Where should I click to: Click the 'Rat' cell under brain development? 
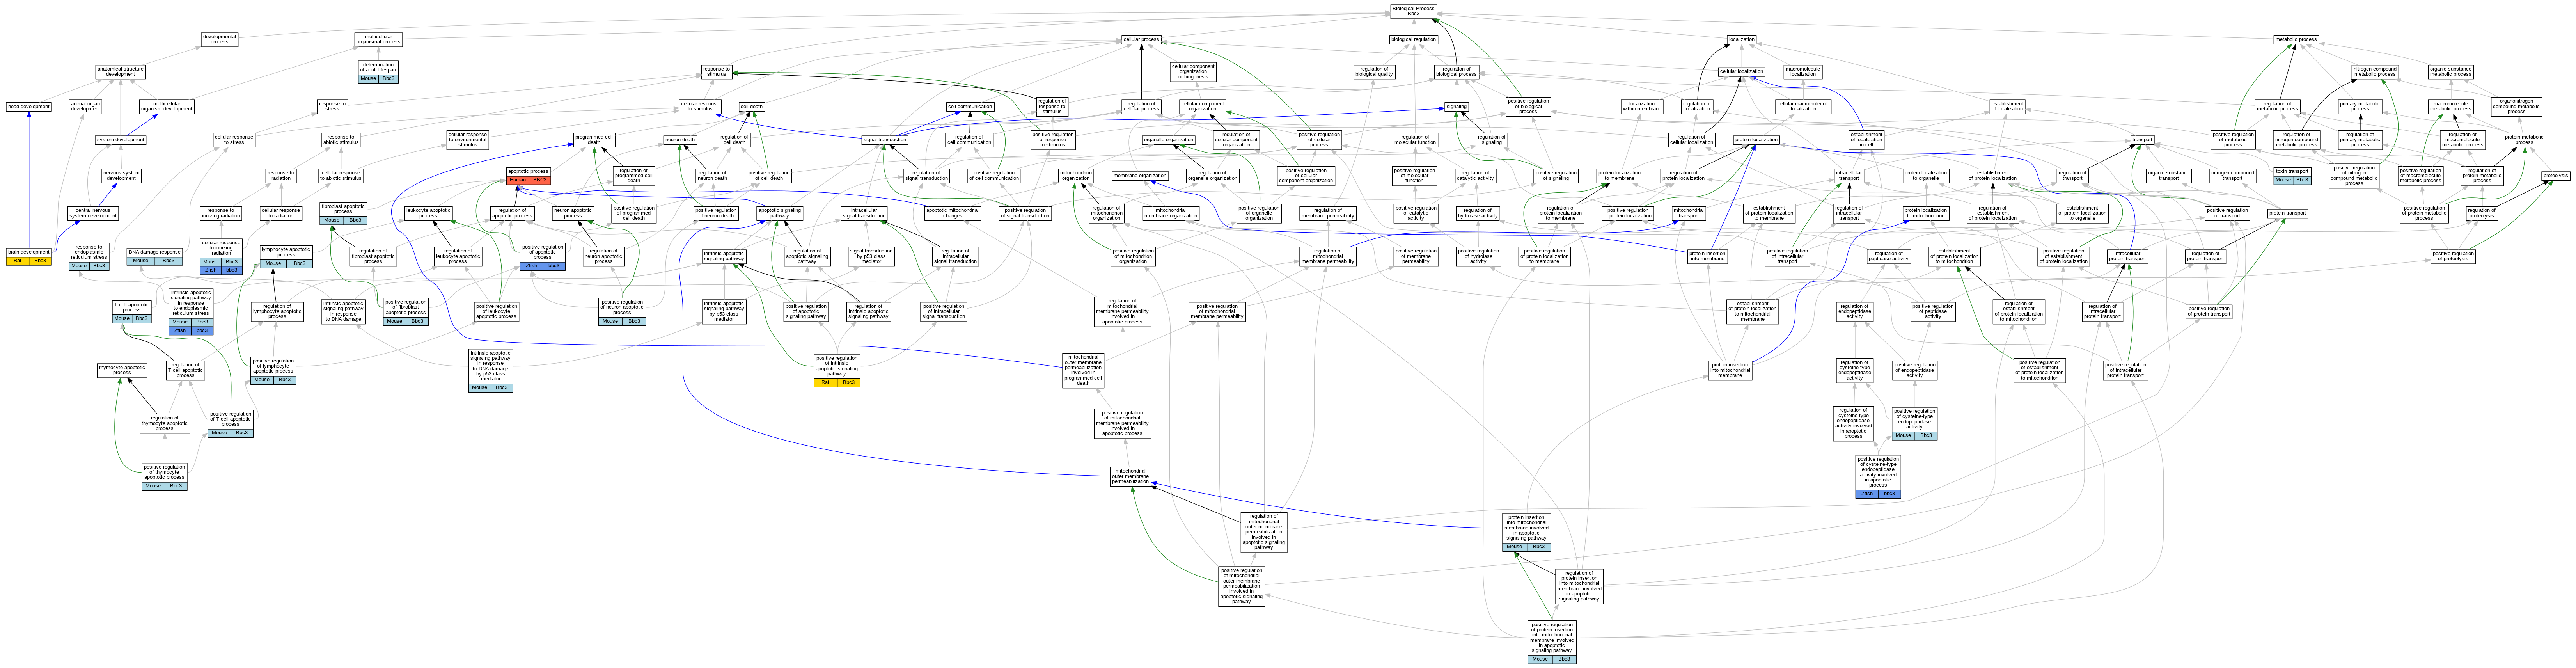click(x=17, y=261)
